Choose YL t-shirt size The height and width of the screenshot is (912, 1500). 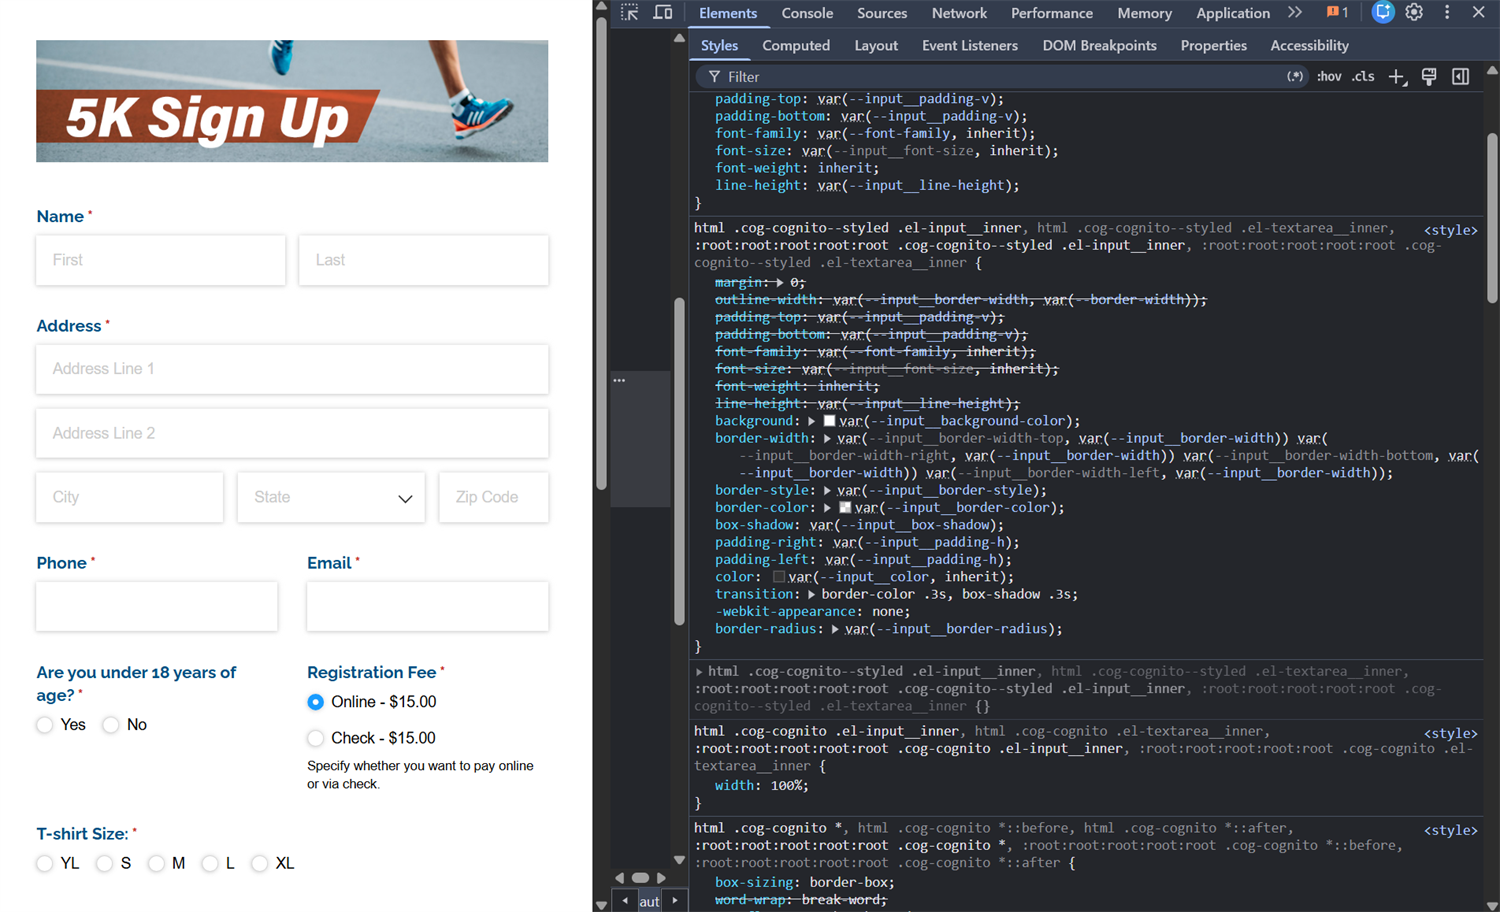(45, 863)
